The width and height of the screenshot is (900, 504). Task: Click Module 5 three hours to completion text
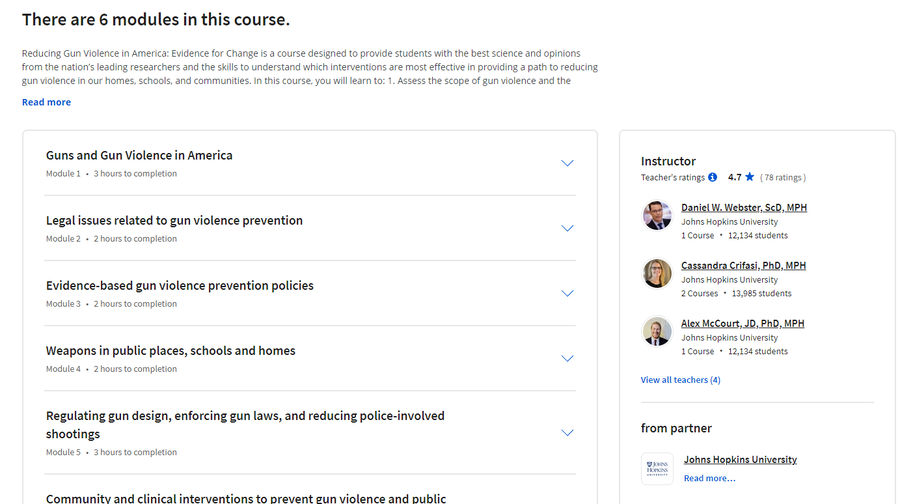pos(111,452)
